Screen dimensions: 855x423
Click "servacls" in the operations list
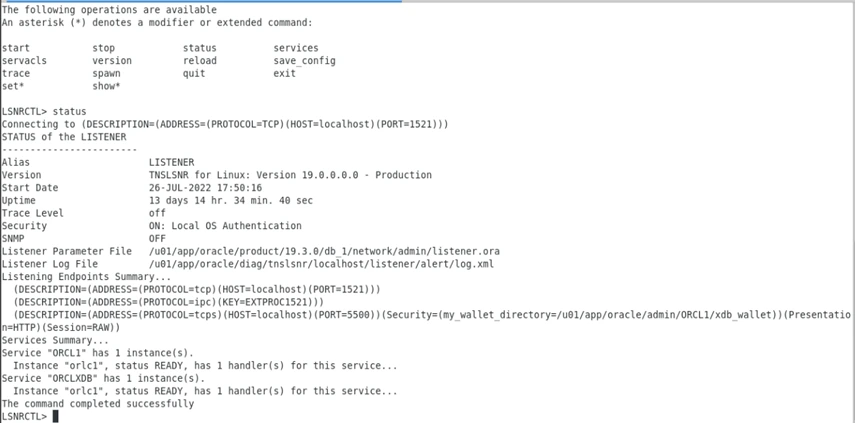tap(24, 61)
